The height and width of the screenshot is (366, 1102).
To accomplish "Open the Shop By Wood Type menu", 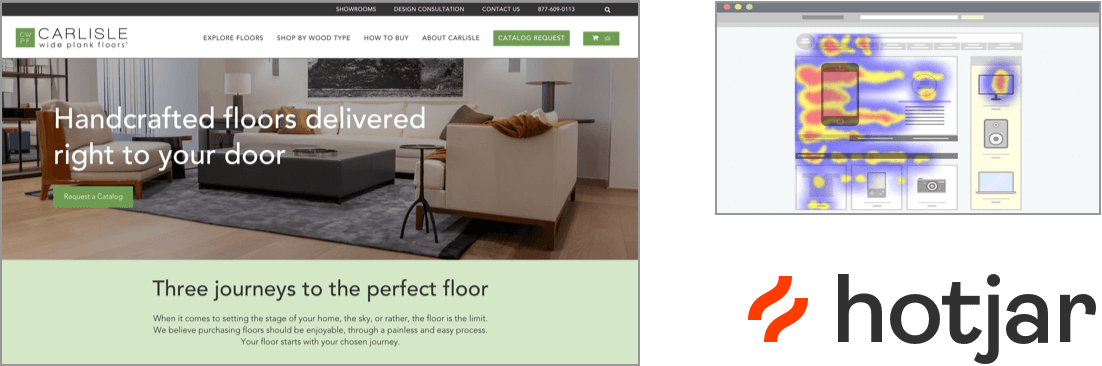I will click(x=313, y=38).
